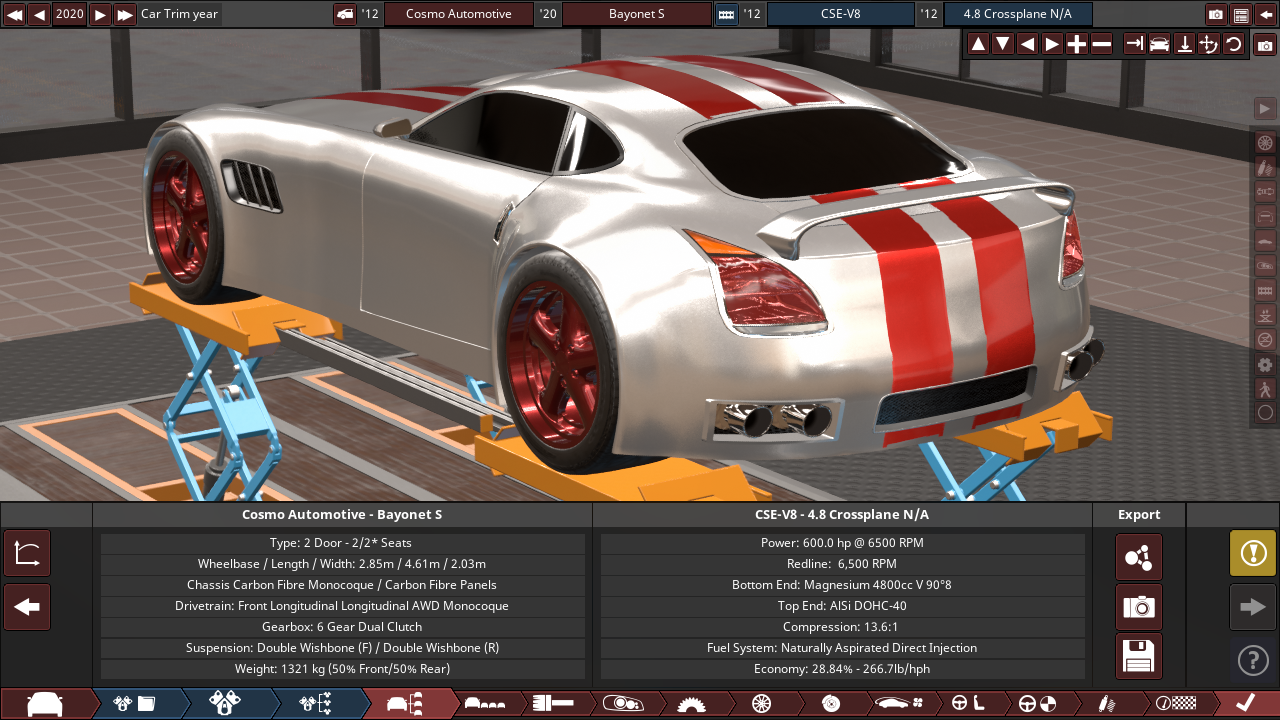Select the Cosmo Automotive model name field
The image size is (1280, 720).
(x=459, y=14)
